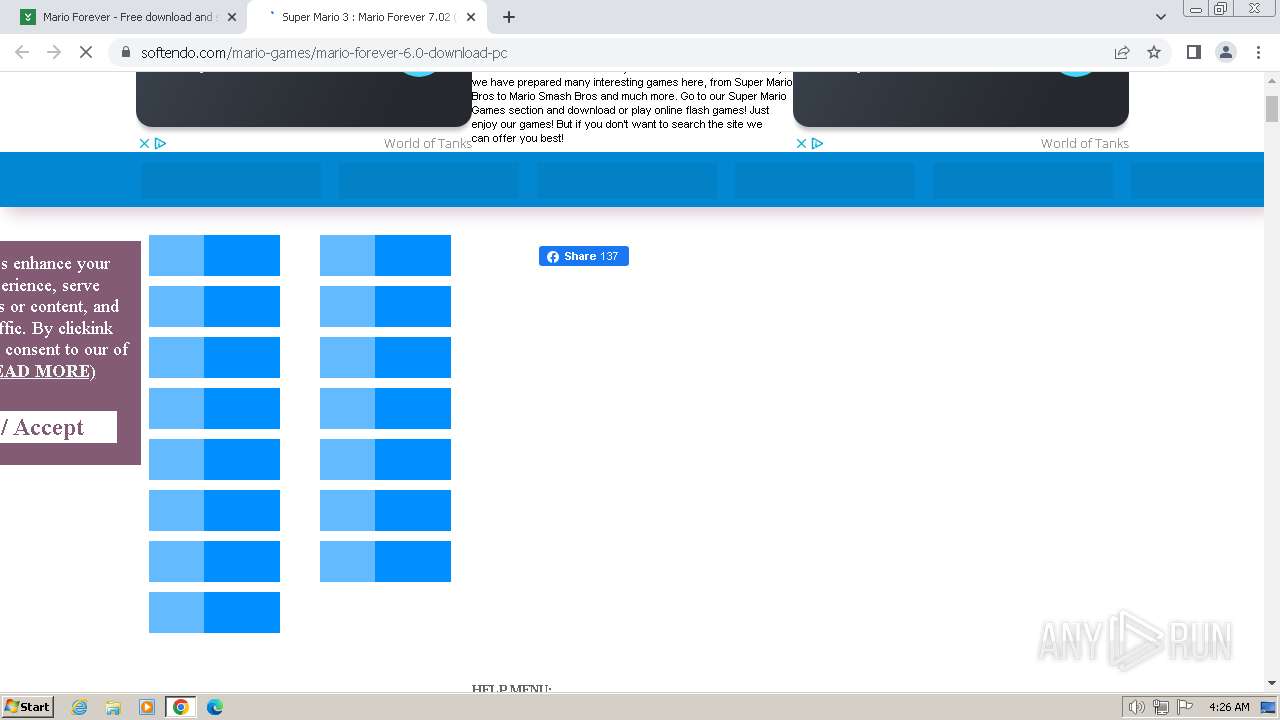Open the READ MORE cookie policy link
This screenshot has width=1280, height=720.
coord(44,371)
